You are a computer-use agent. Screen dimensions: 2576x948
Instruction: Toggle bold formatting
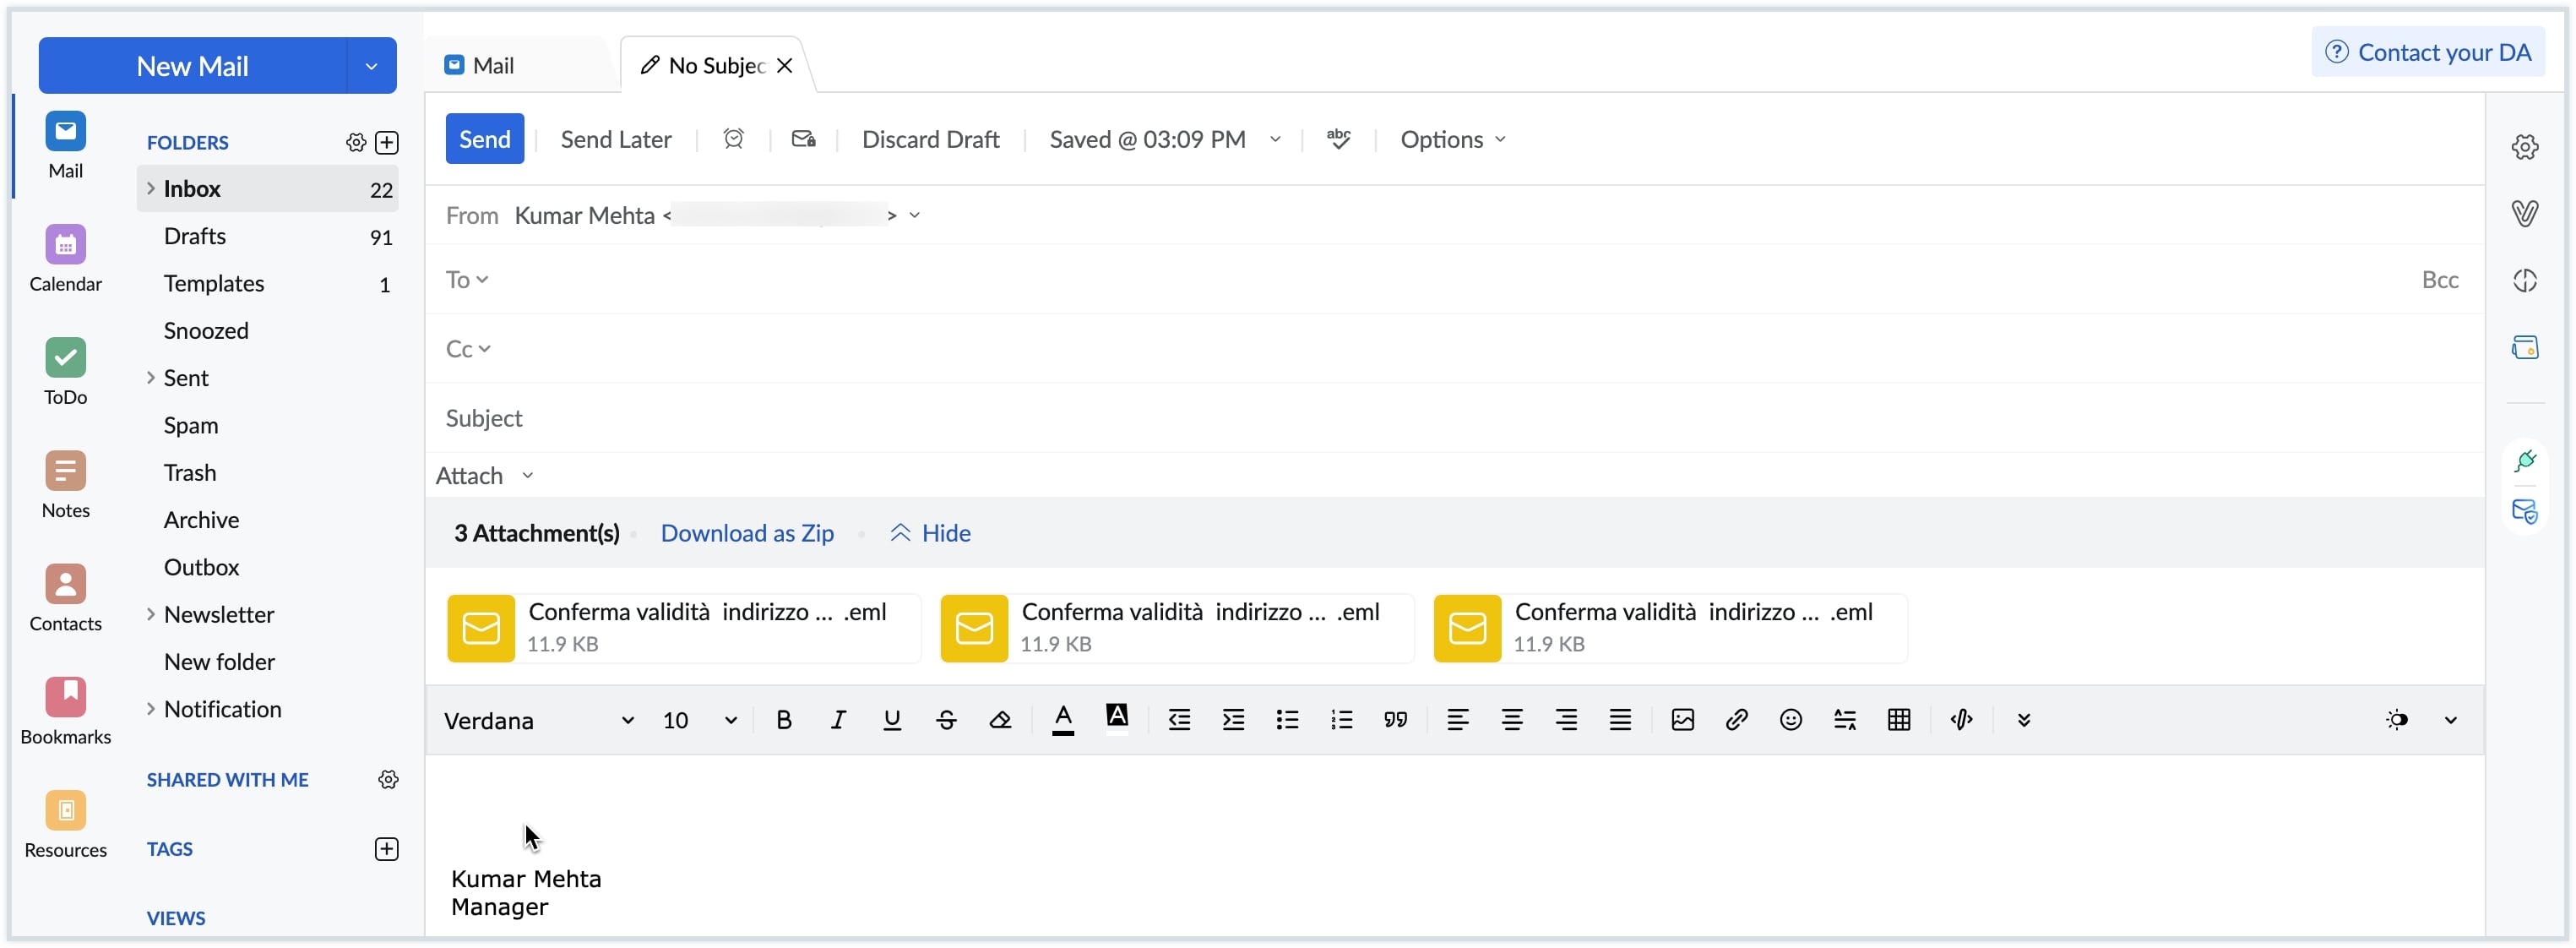(x=784, y=720)
